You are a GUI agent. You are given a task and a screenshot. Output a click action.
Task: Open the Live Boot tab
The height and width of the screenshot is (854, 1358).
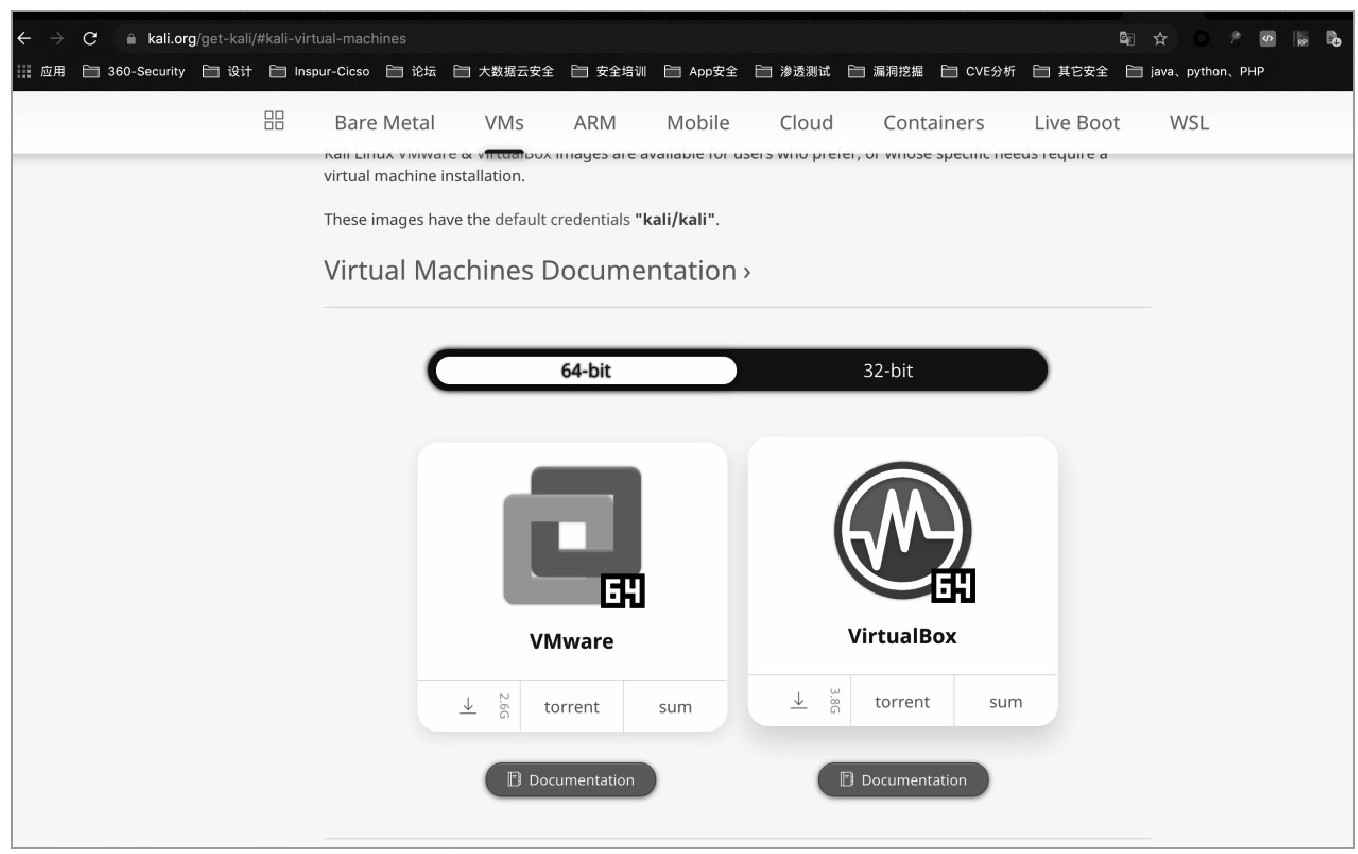1077,123
